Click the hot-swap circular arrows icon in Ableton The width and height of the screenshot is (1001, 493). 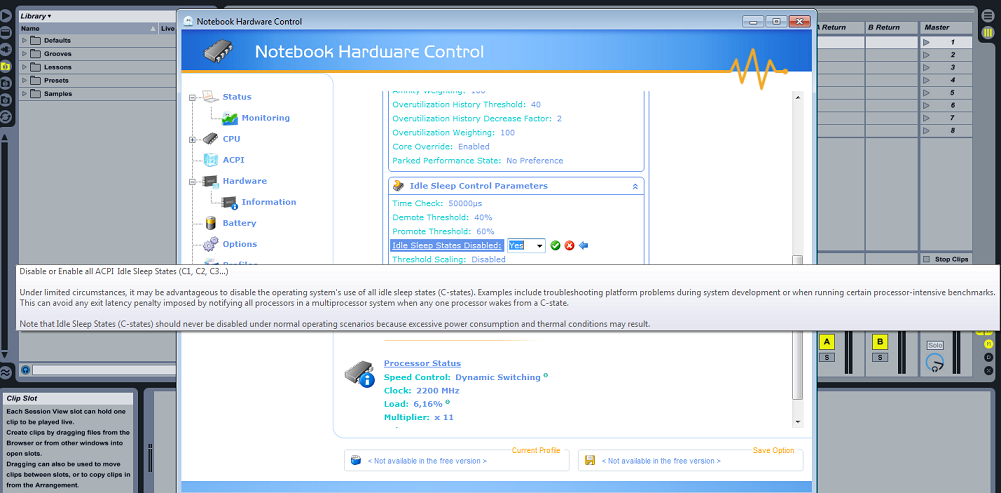[6, 117]
